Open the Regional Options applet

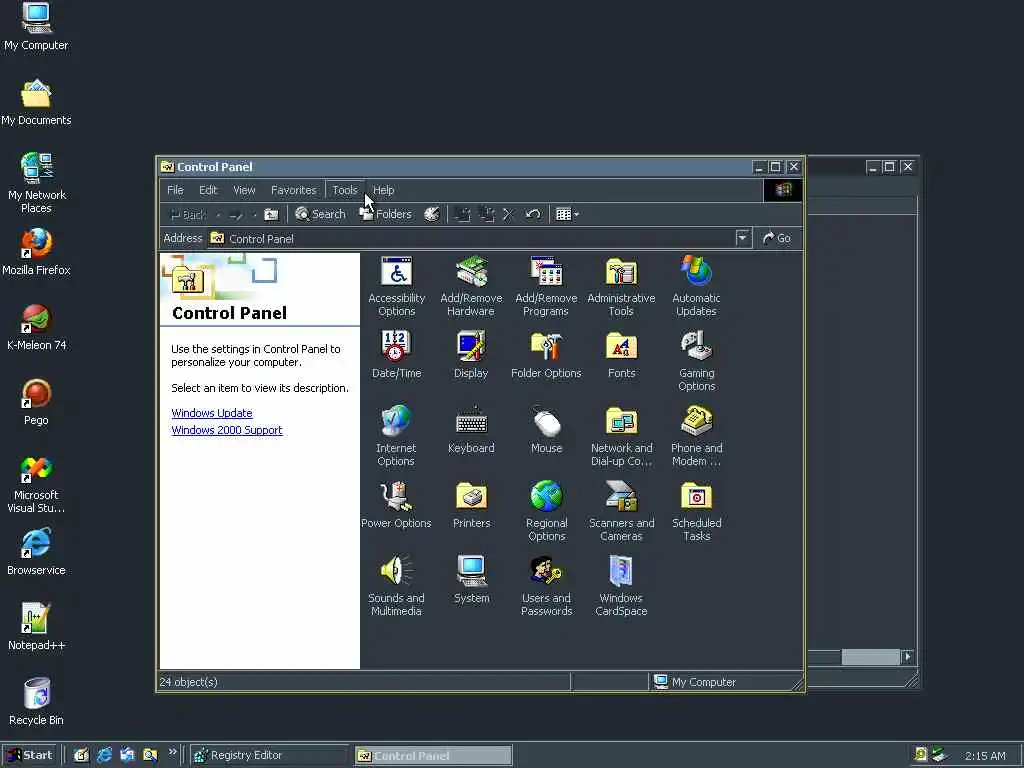click(x=547, y=511)
